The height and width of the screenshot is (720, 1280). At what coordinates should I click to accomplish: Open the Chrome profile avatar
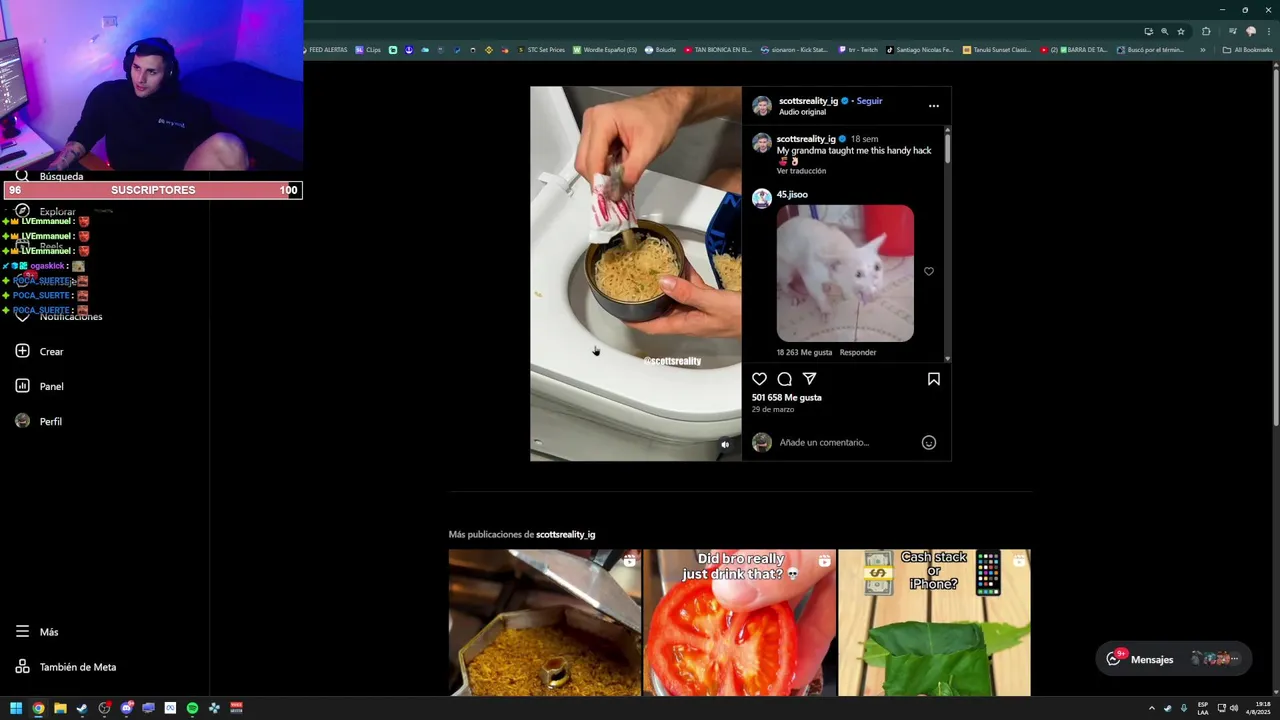pyautogui.click(x=1250, y=31)
